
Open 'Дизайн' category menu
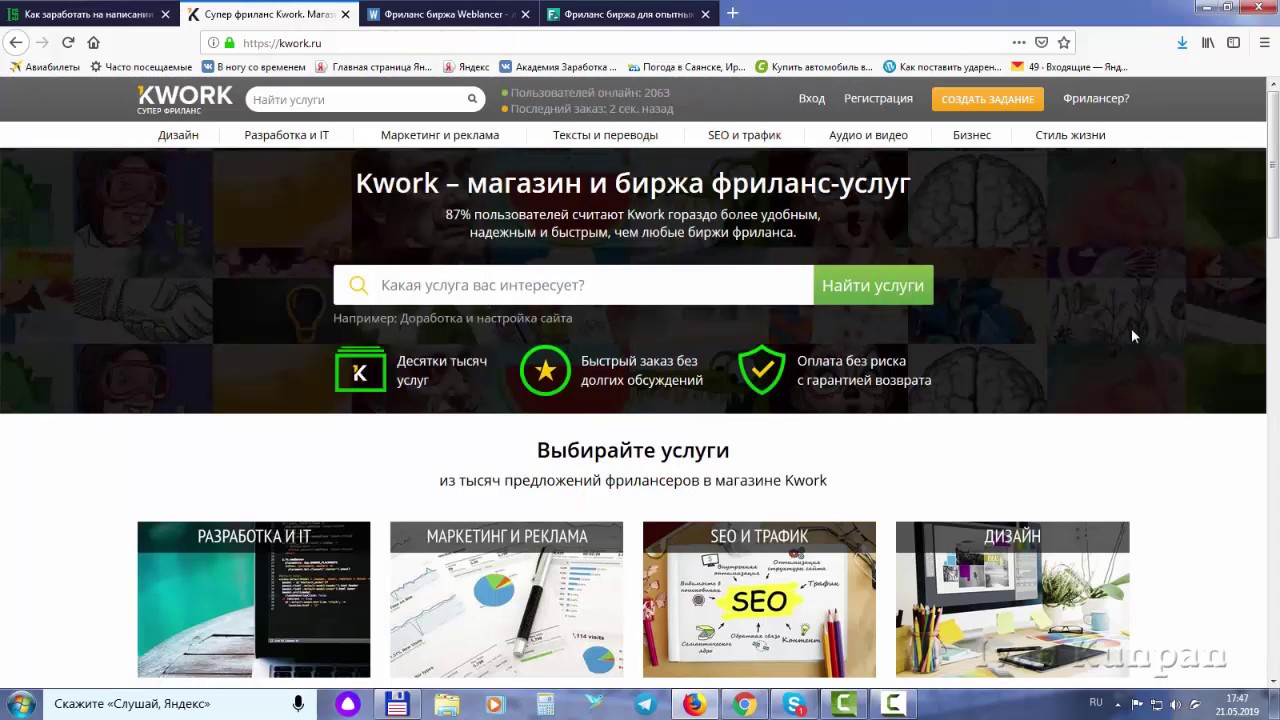click(x=178, y=135)
